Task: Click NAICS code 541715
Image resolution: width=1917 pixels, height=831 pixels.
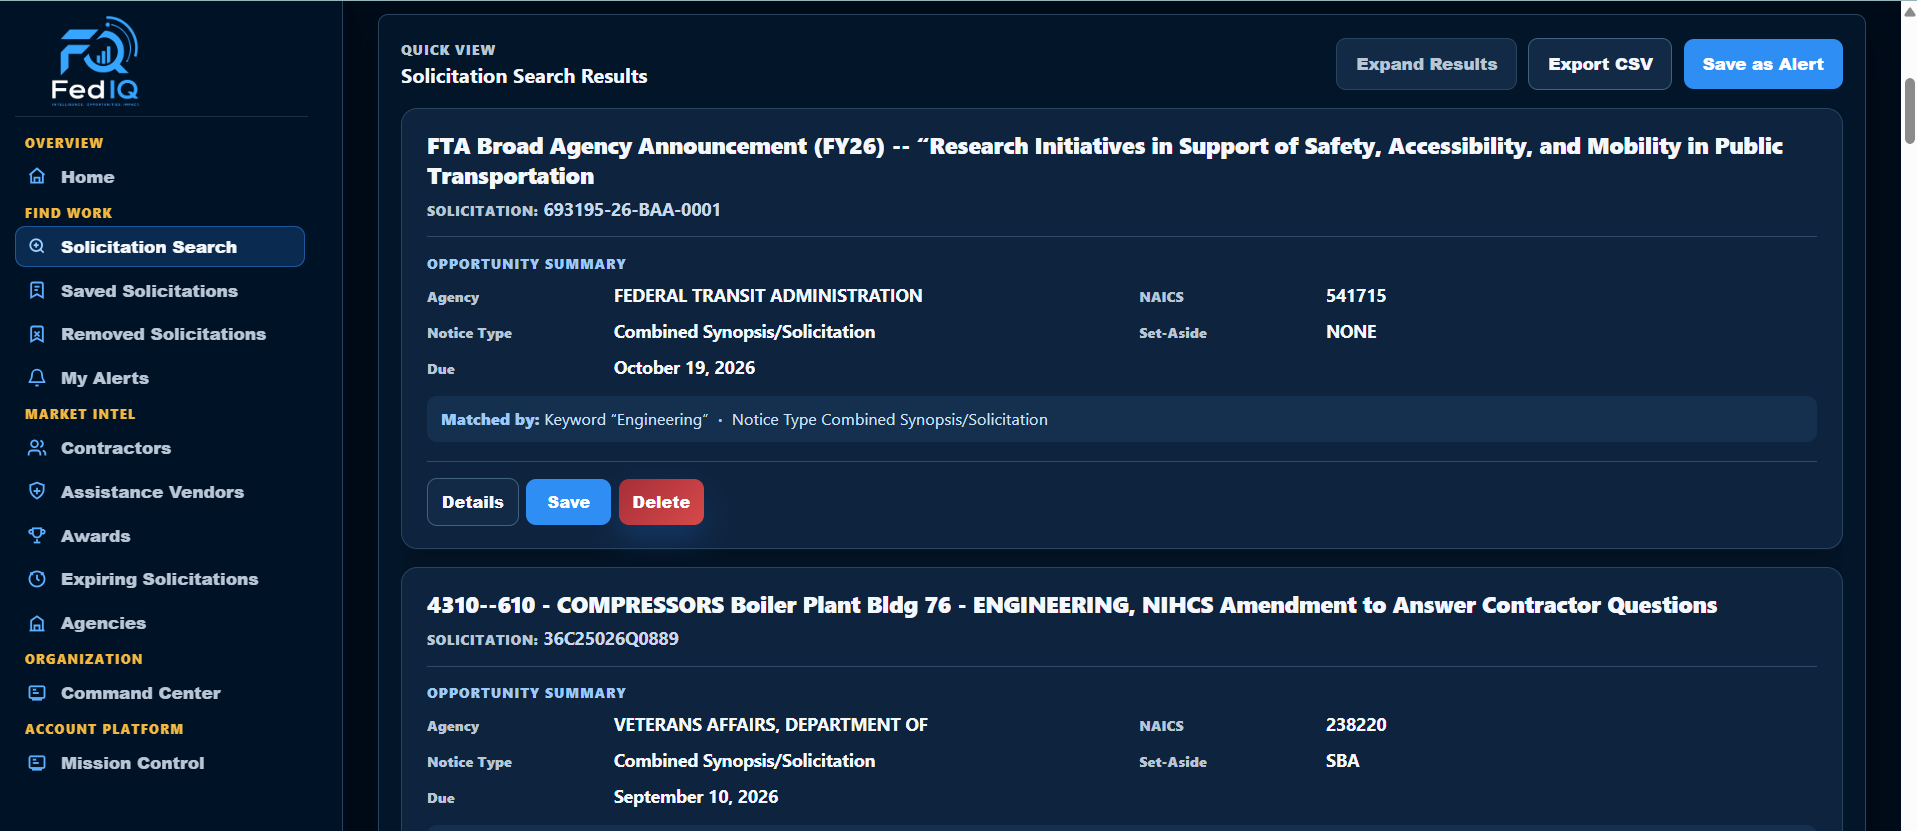Action: [1356, 296]
